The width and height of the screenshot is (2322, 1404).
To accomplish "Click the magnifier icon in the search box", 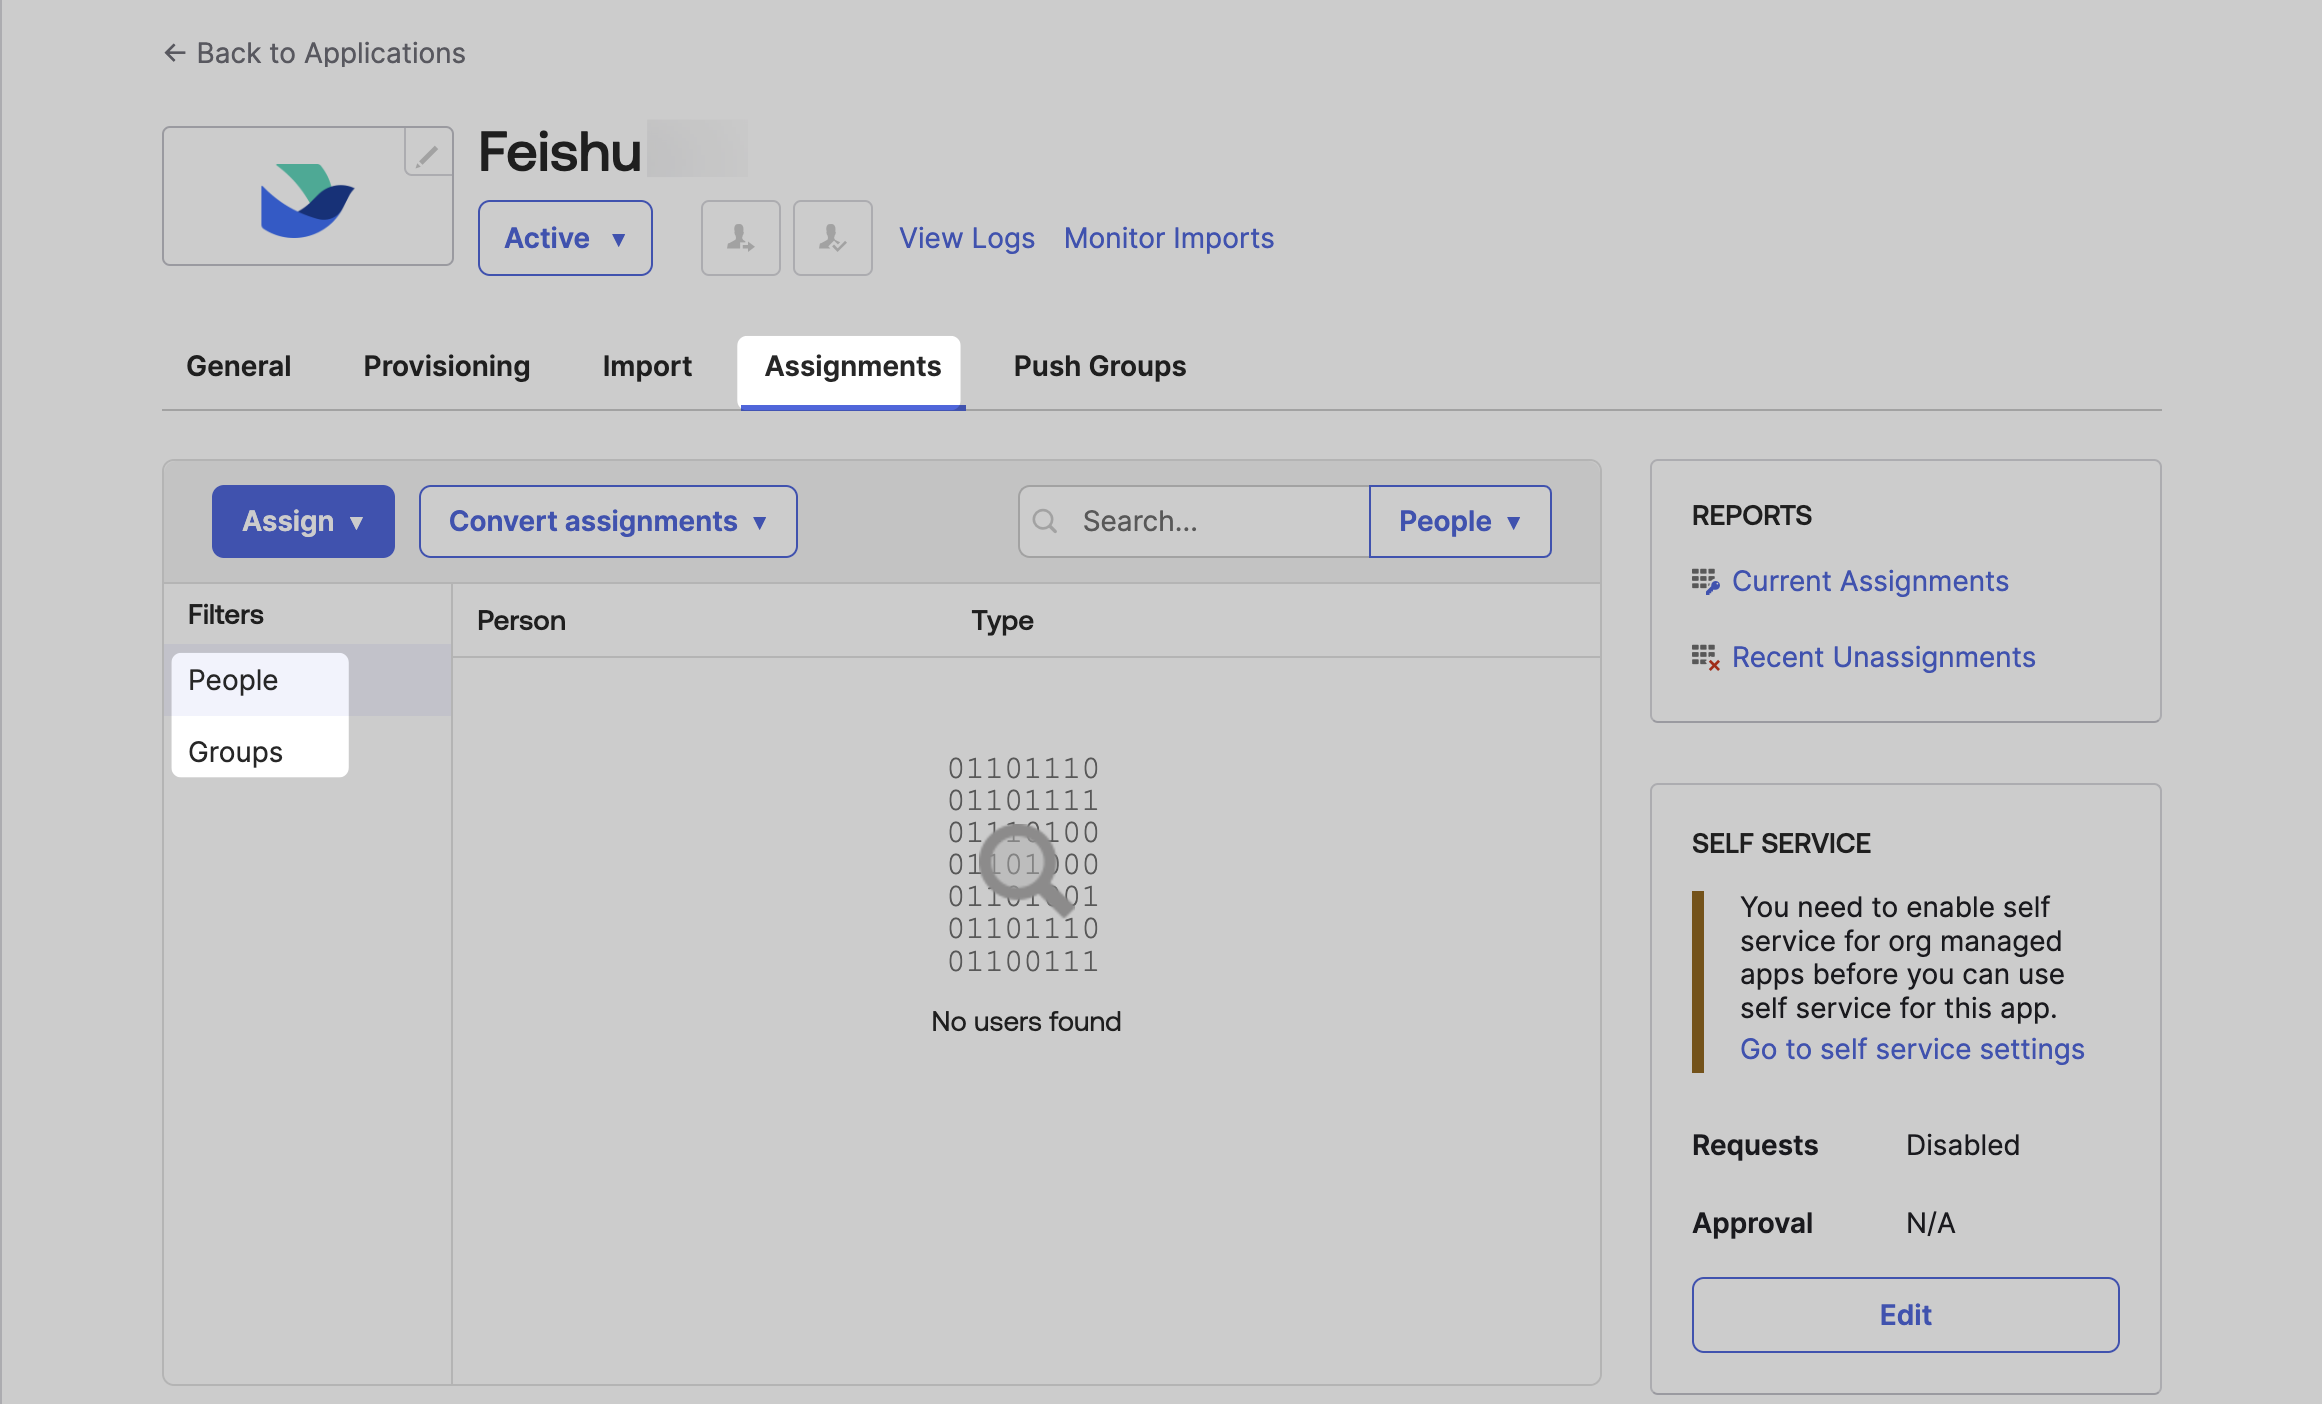I will (1046, 521).
